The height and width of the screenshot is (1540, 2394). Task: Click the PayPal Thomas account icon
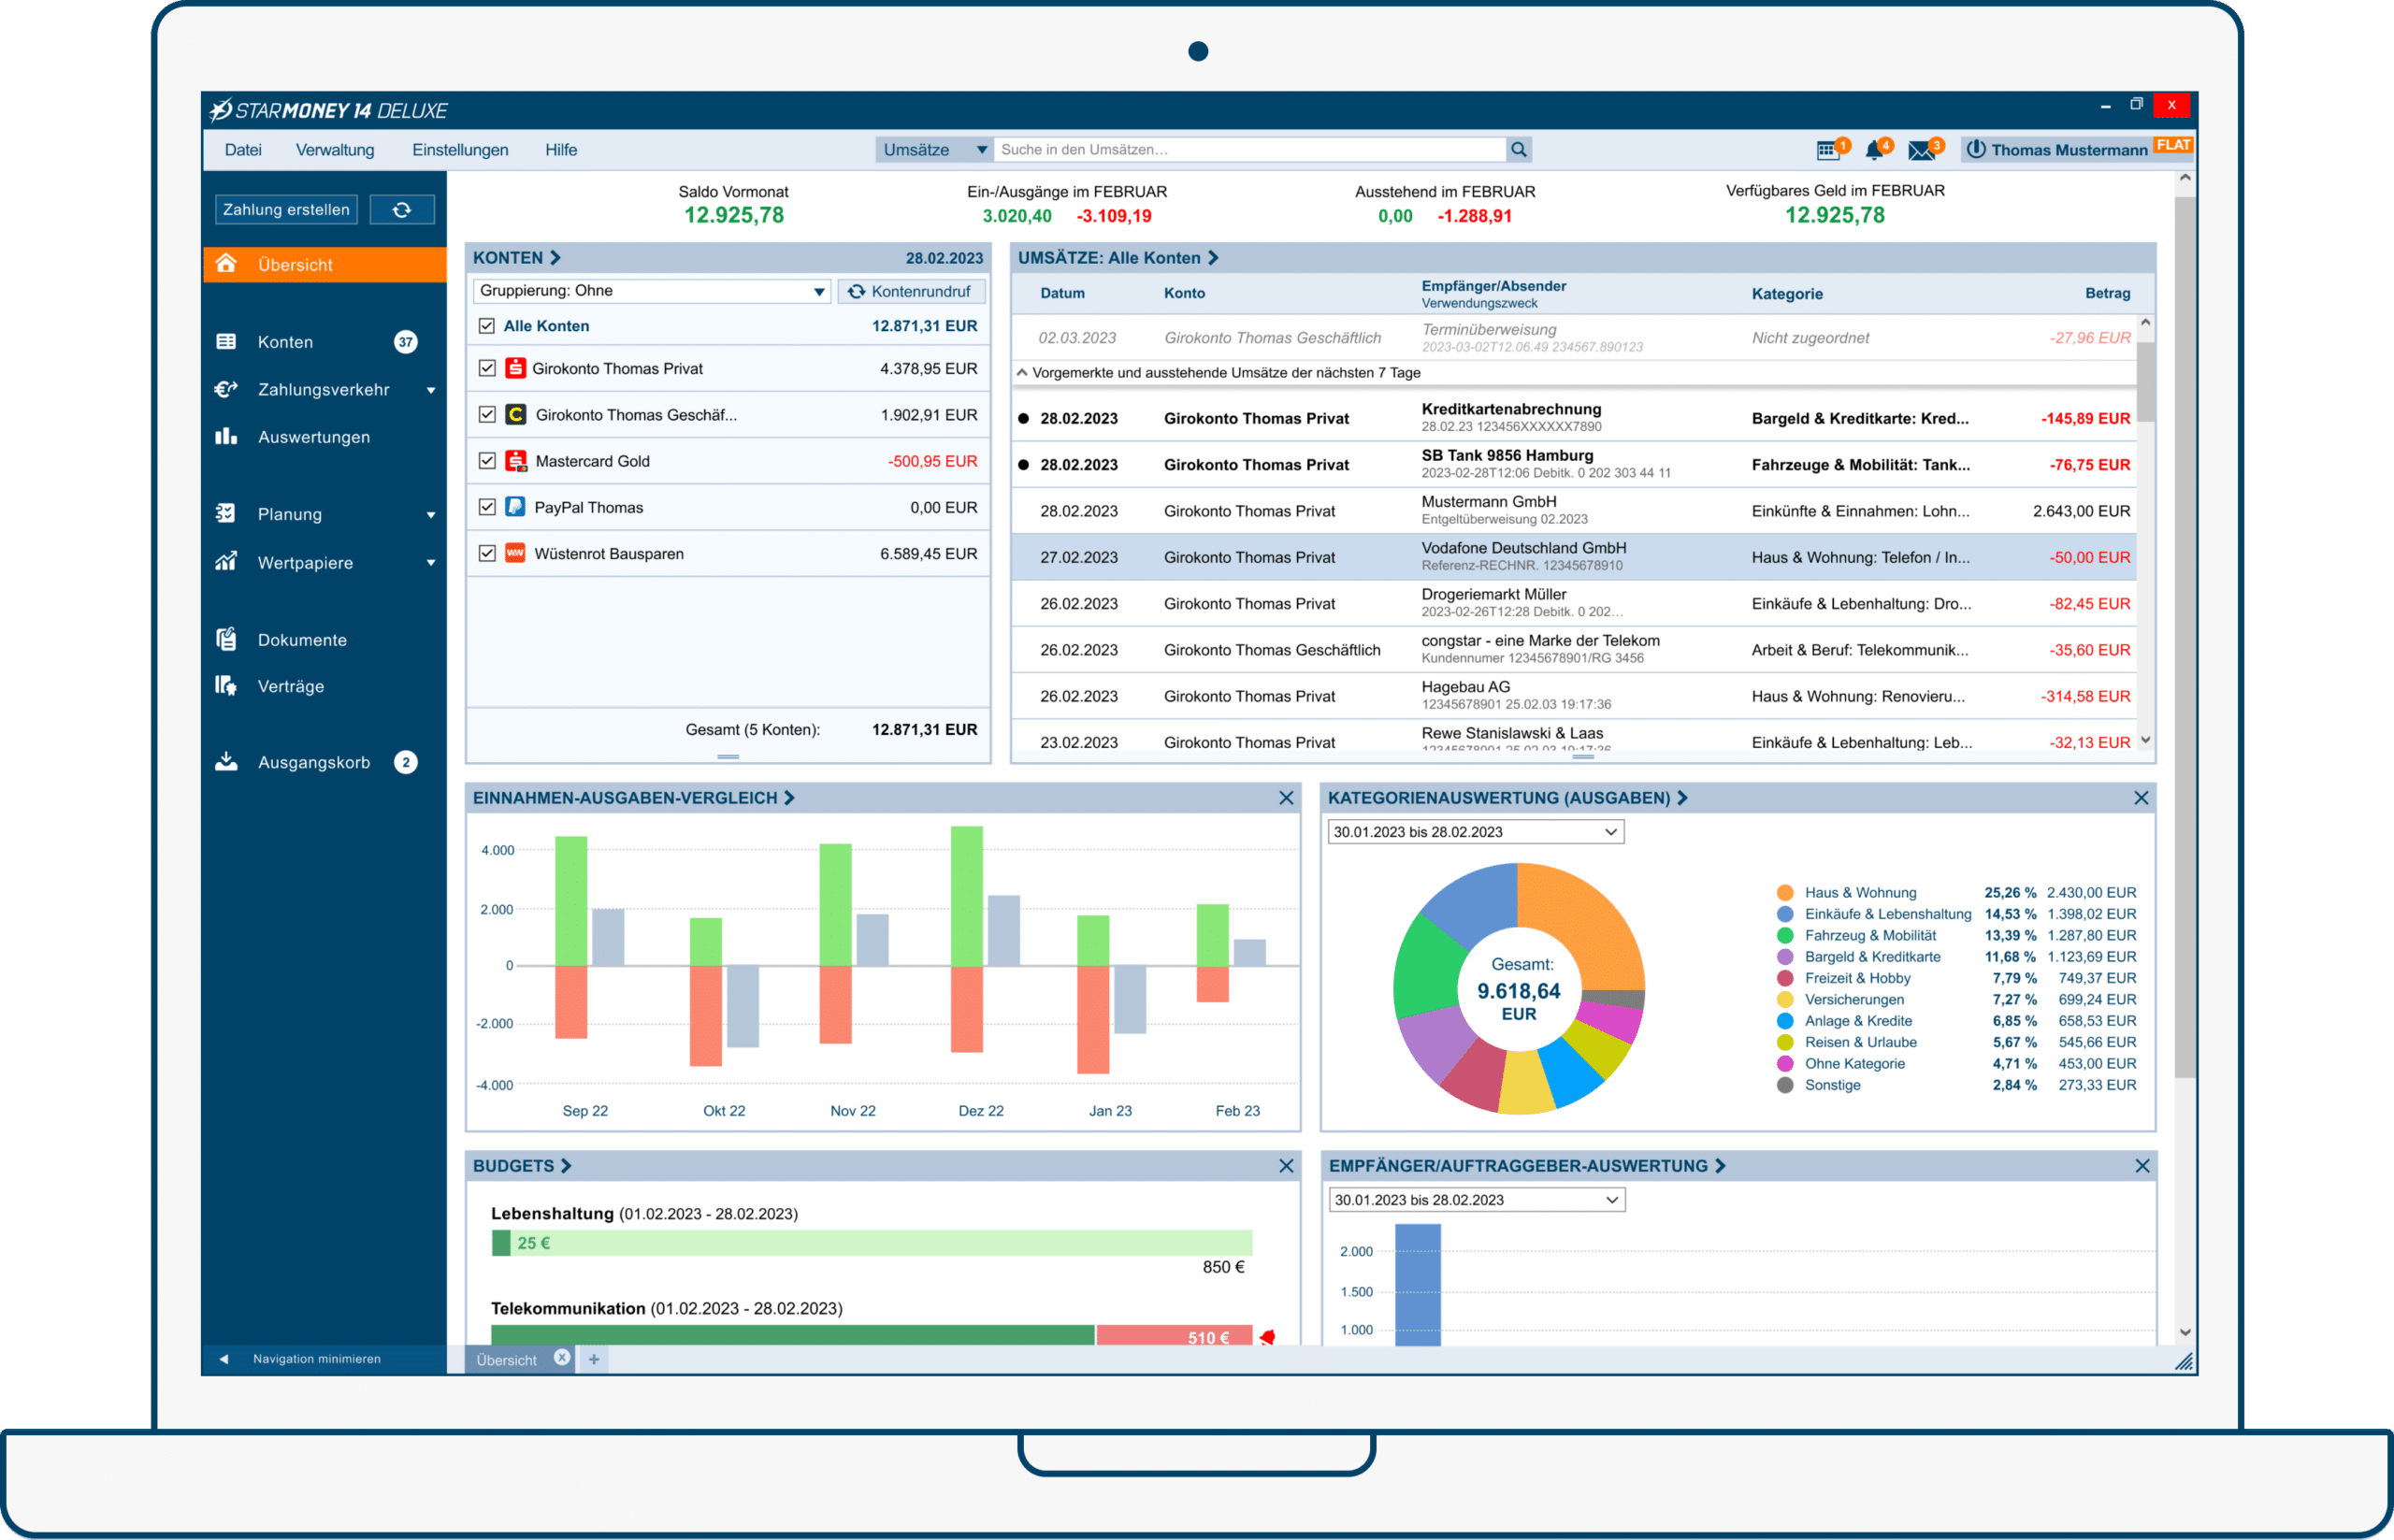click(515, 507)
